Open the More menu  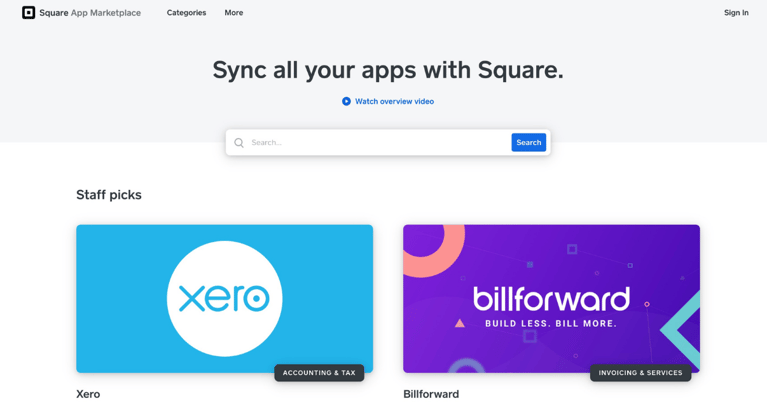coord(233,13)
